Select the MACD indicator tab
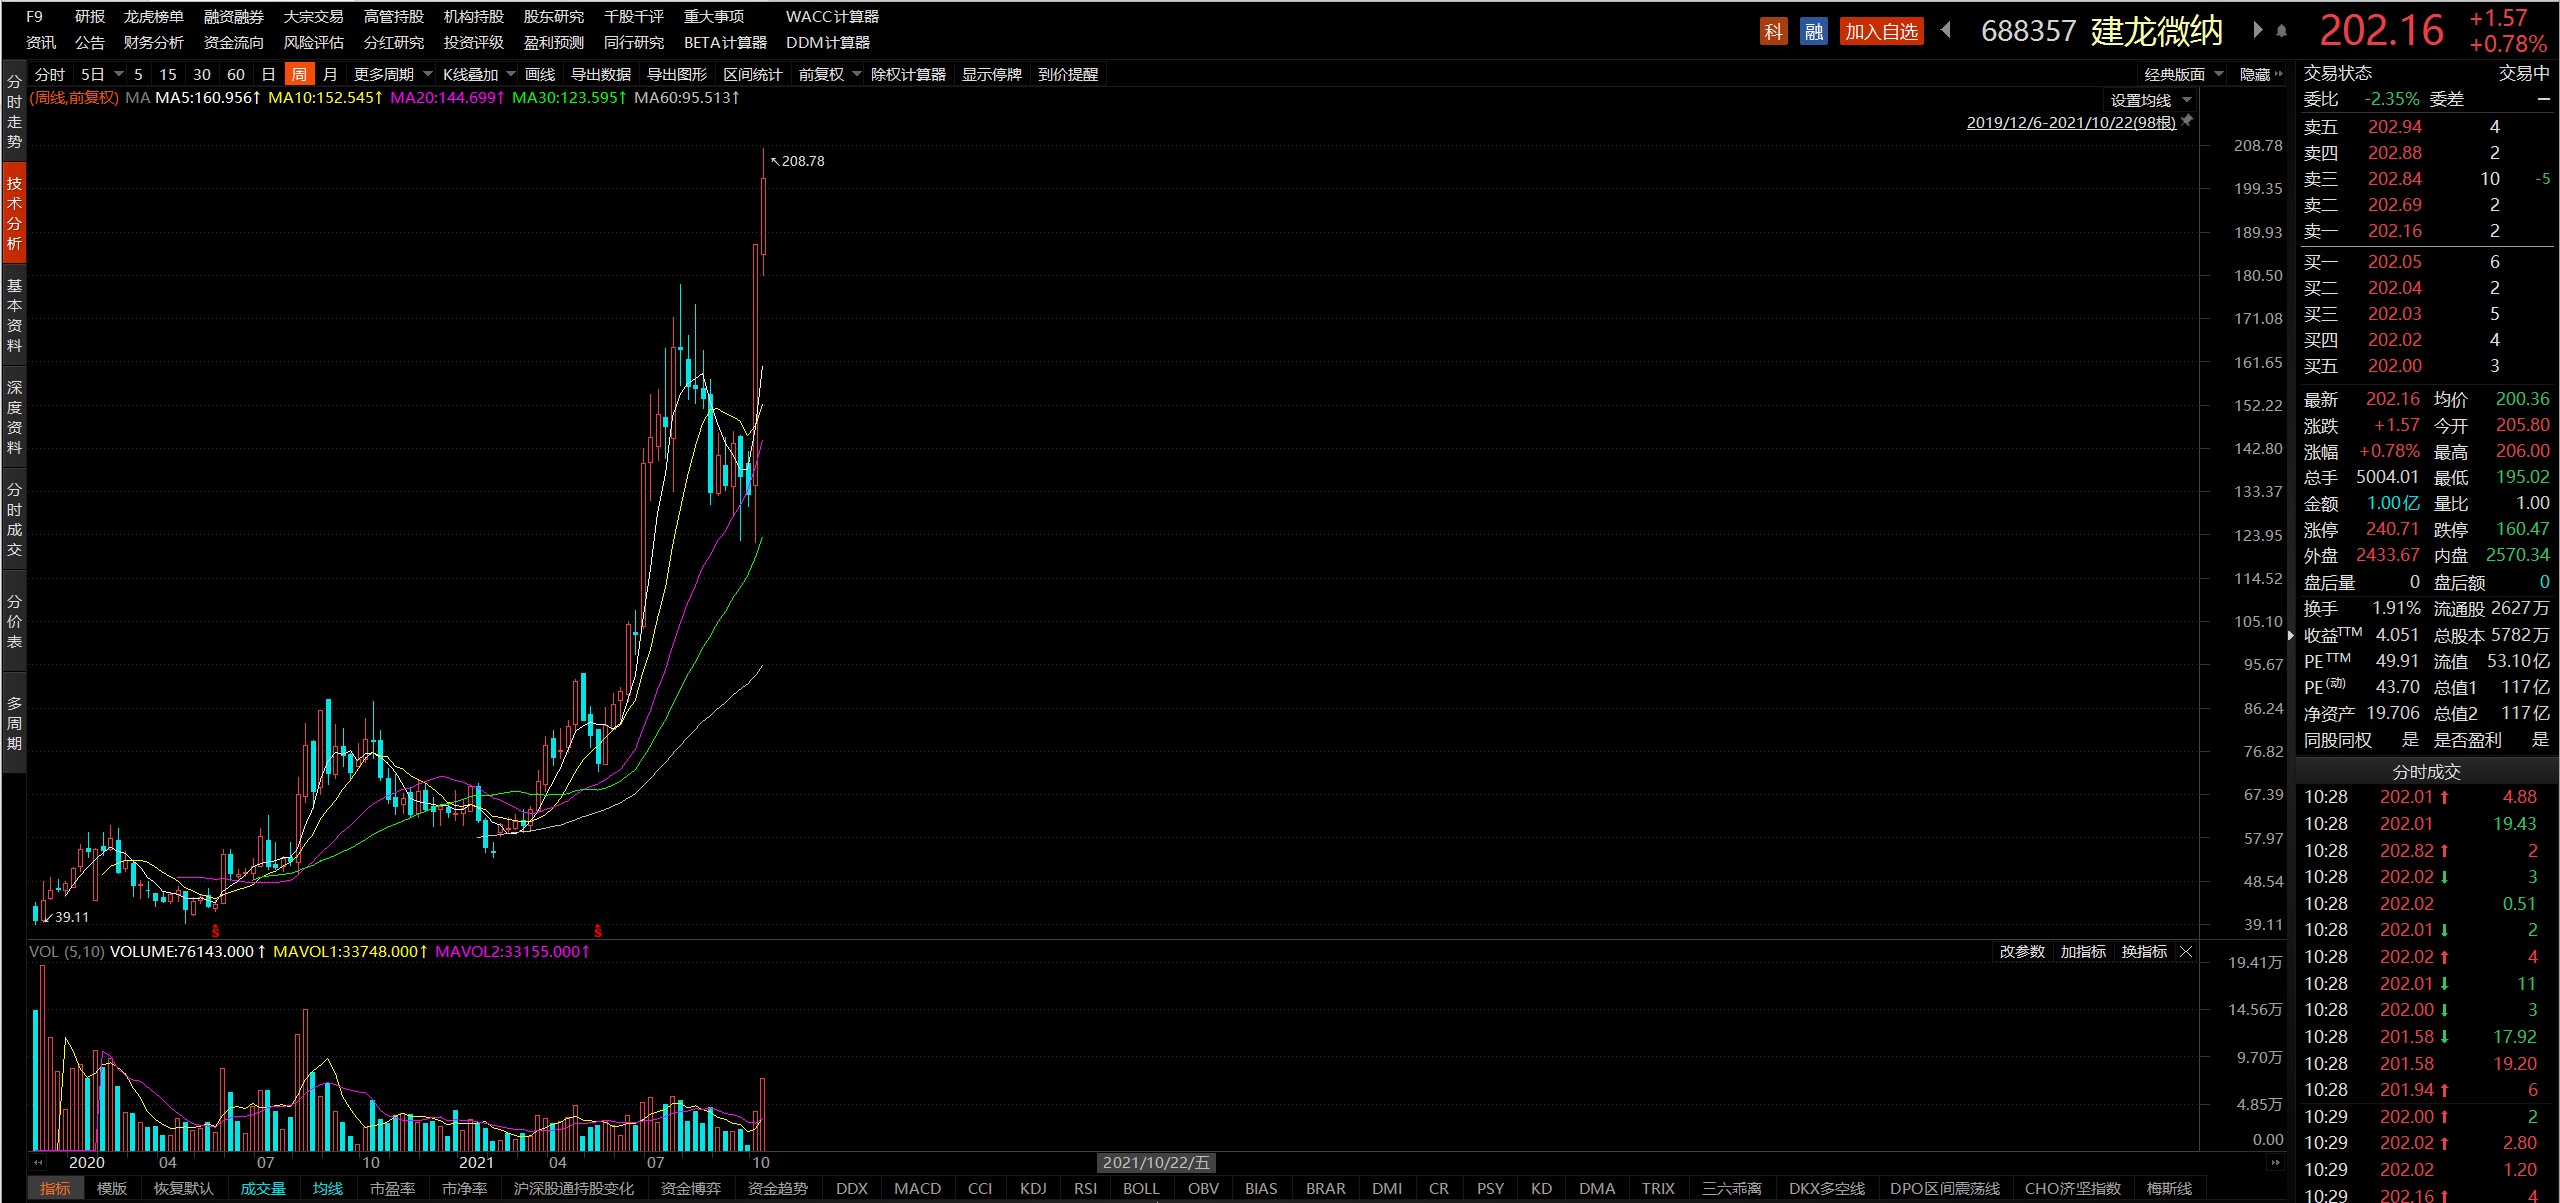Image resolution: width=2560 pixels, height=1203 pixels. click(x=917, y=1188)
